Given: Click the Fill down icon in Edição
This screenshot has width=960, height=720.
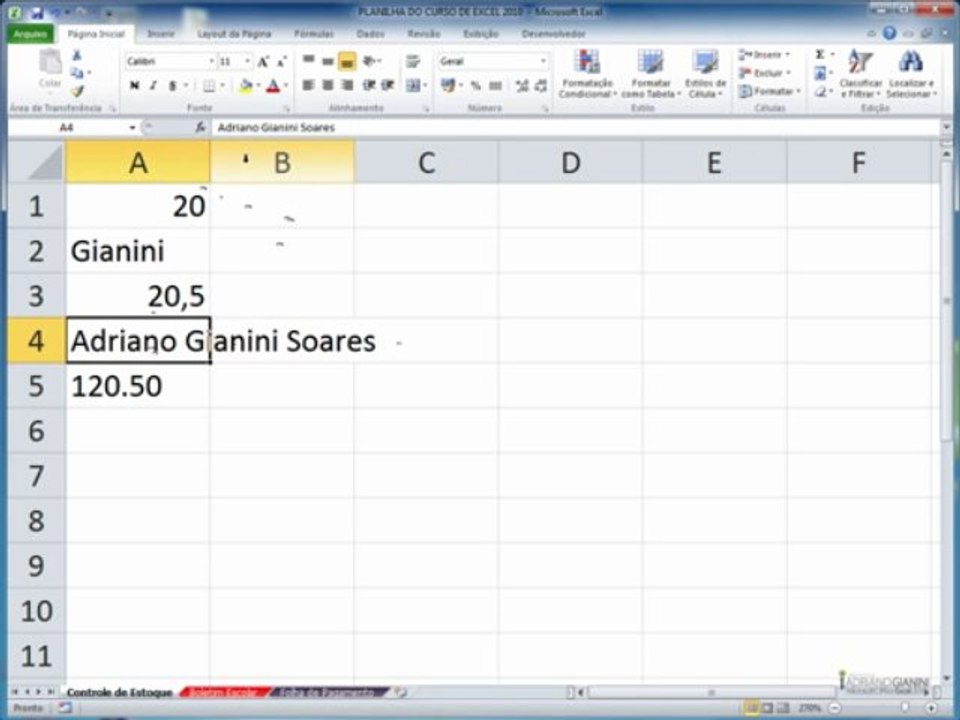Looking at the screenshot, I should pos(820,73).
